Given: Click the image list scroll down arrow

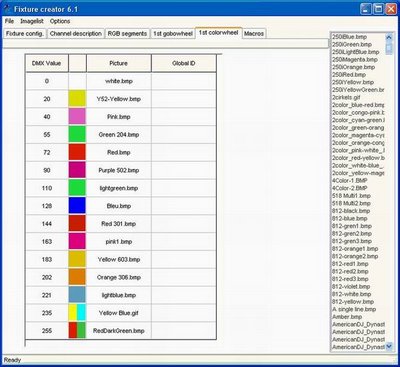Looking at the screenshot, I should [389, 347].
